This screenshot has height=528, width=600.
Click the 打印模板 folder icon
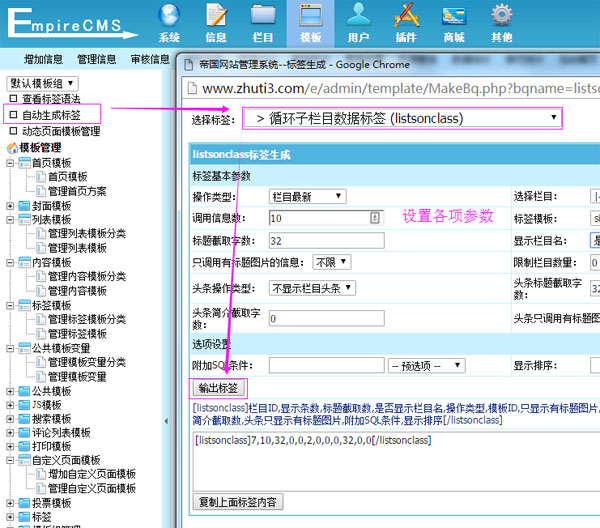[24, 446]
